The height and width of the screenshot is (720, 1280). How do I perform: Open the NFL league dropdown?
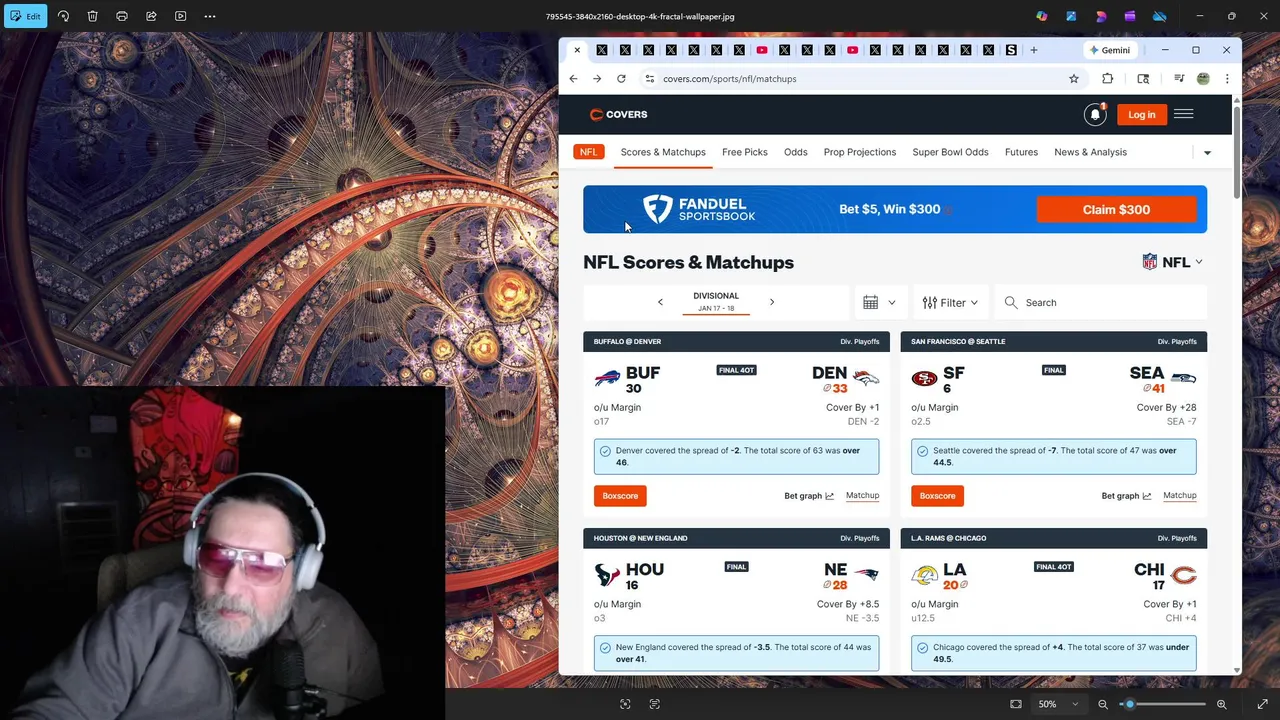[1173, 262]
